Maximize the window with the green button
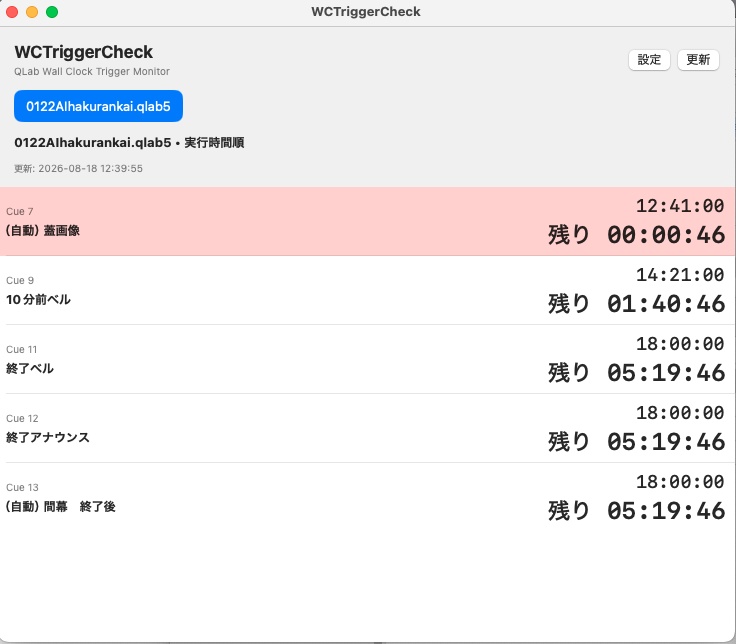Image resolution: width=736 pixels, height=644 pixels. 52,12
